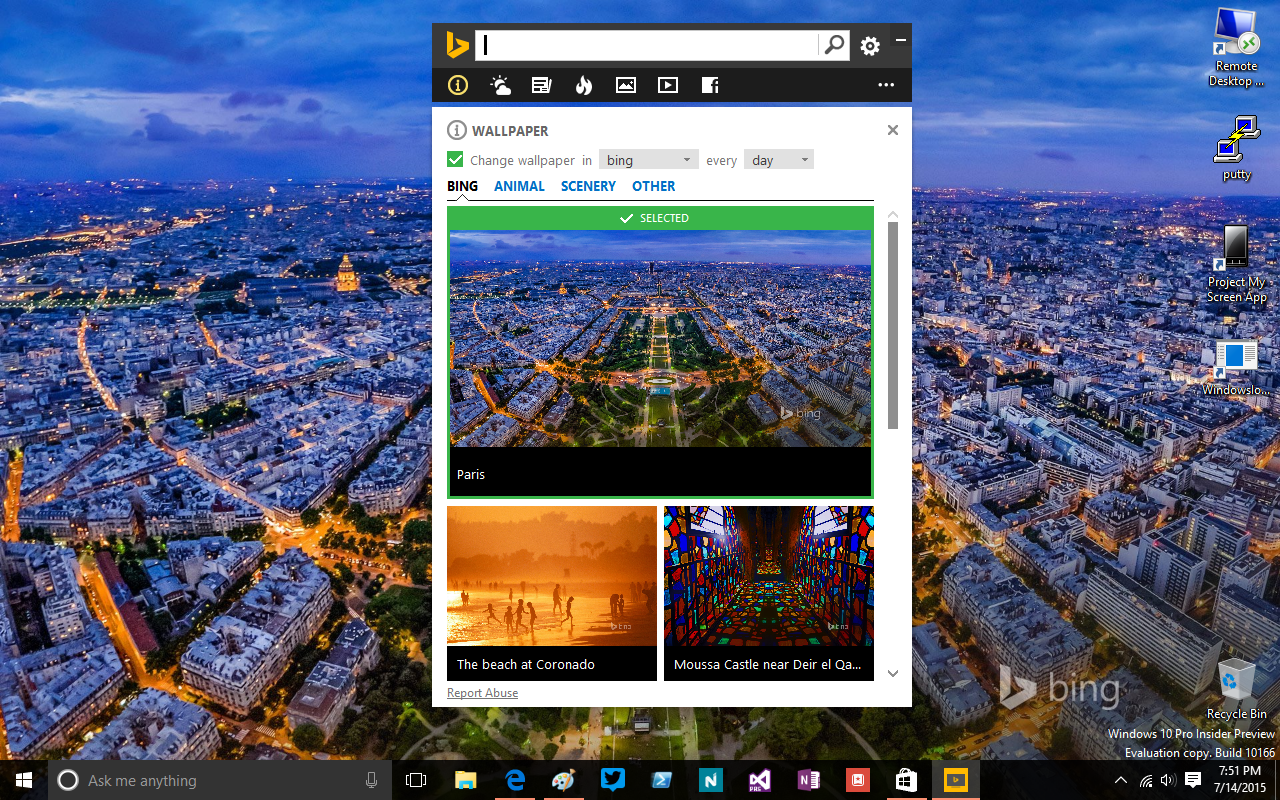Open Twitter app from taskbar
Viewport: 1280px width, 800px height.
[613, 780]
